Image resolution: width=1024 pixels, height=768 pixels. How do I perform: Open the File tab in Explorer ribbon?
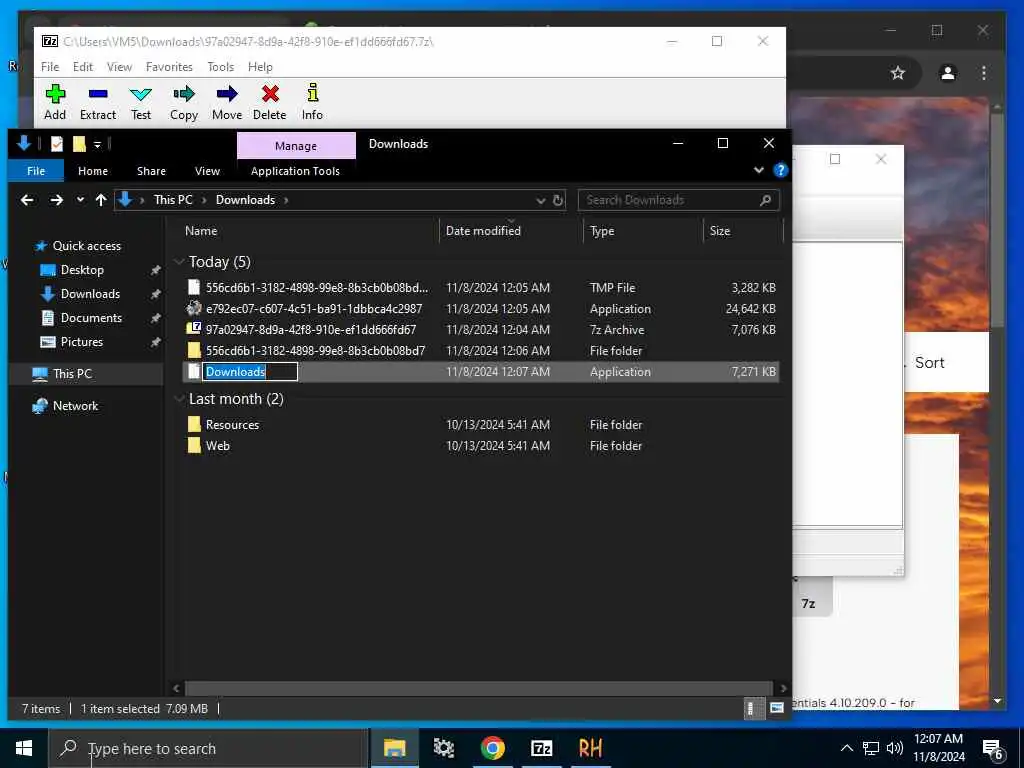click(x=36, y=171)
